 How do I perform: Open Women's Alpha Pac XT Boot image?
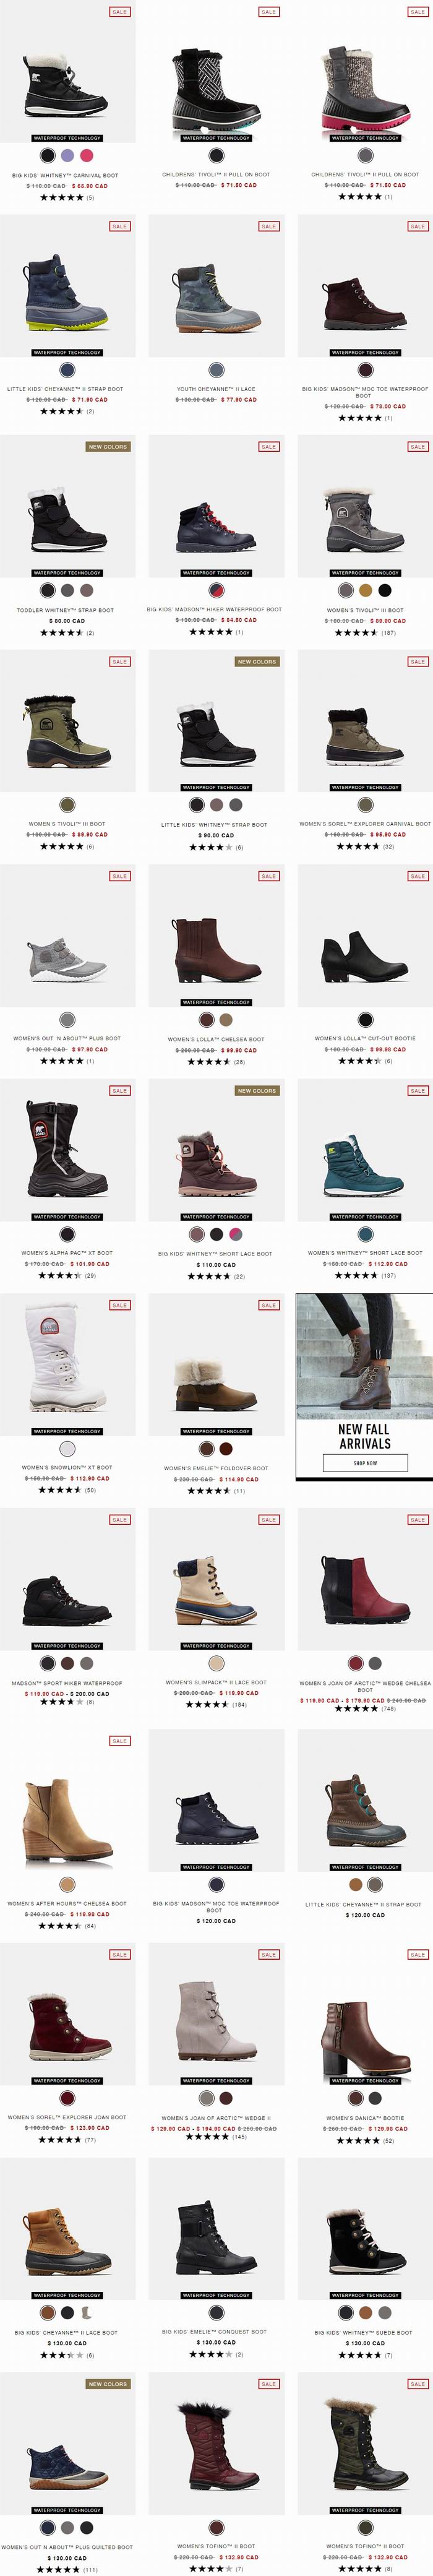tap(67, 1150)
